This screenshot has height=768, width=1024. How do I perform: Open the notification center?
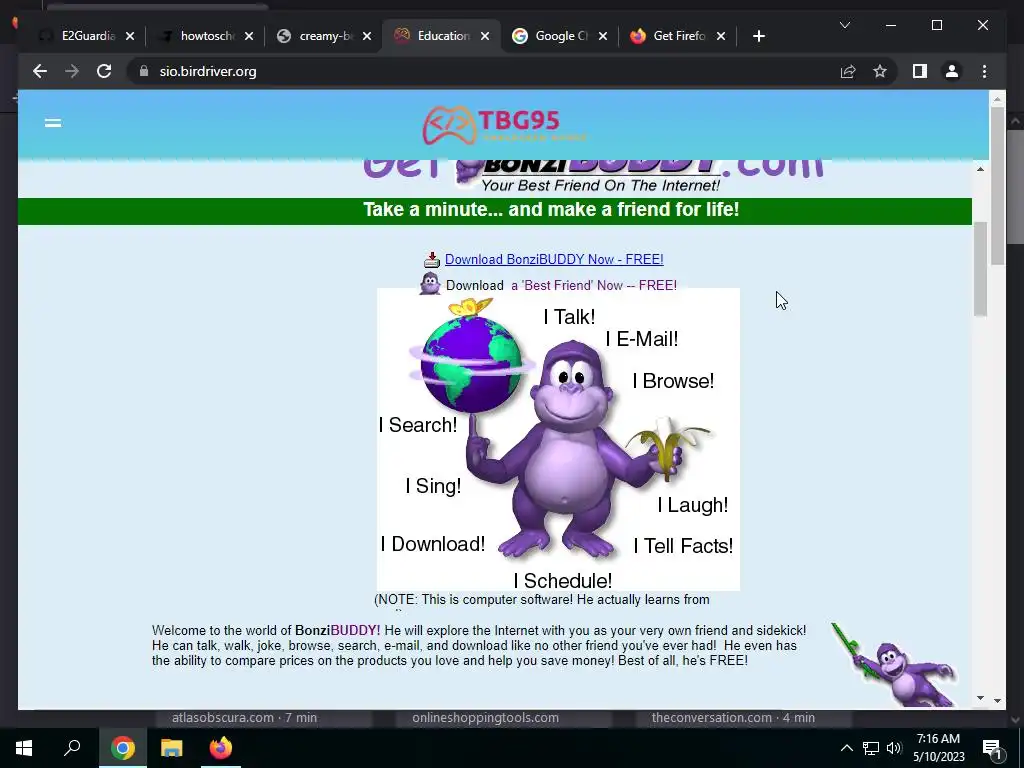click(992, 748)
